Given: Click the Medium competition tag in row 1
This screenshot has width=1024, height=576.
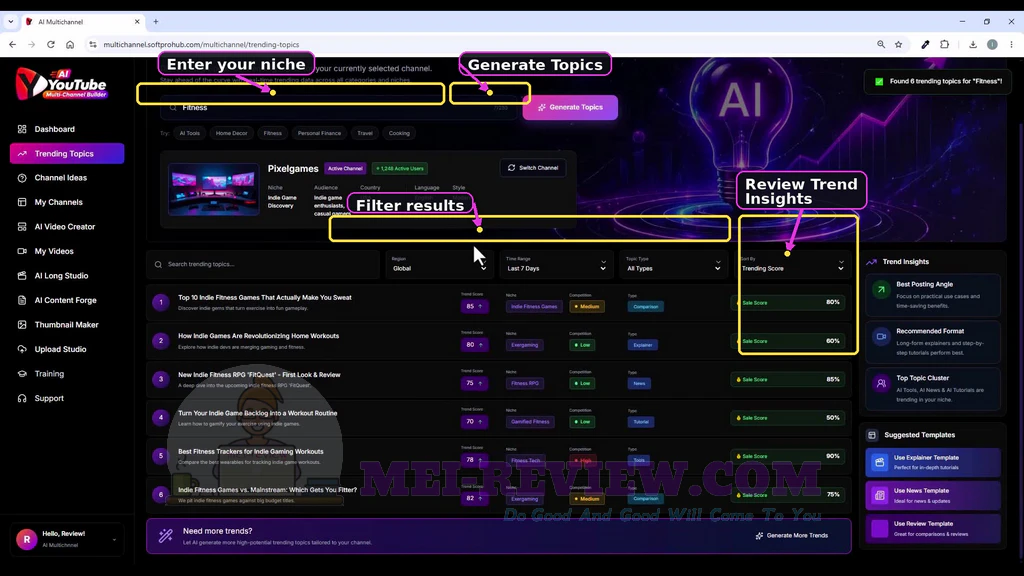Looking at the screenshot, I should click(x=586, y=306).
